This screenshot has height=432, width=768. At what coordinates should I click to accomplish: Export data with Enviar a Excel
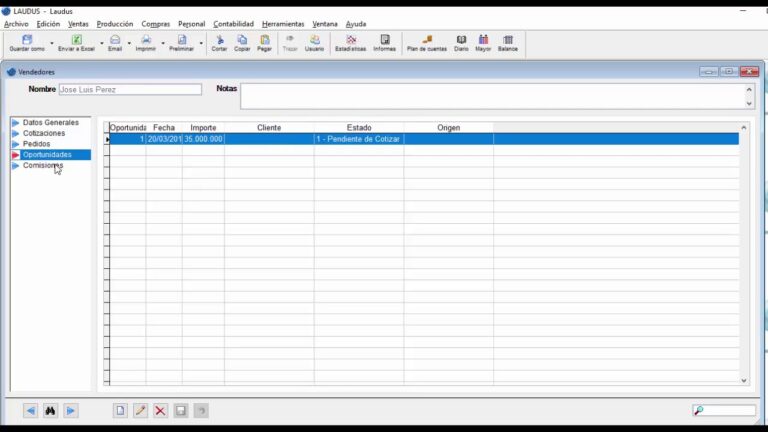[76, 42]
